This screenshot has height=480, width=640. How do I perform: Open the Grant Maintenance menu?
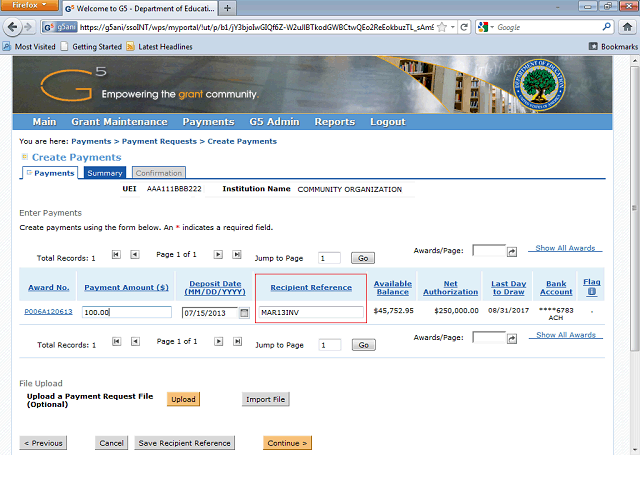click(x=119, y=122)
